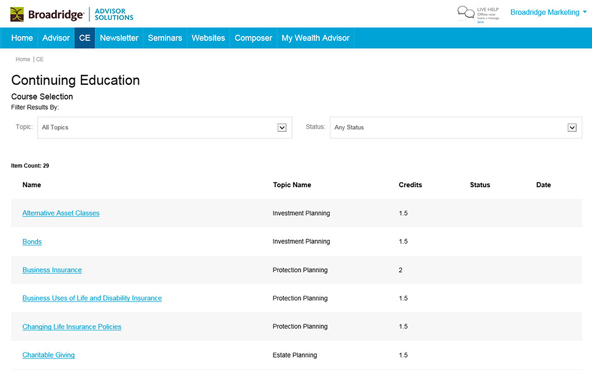Screen dimensions: 592x370
Task: Click the Course Selection subheading
Action: click(42, 97)
